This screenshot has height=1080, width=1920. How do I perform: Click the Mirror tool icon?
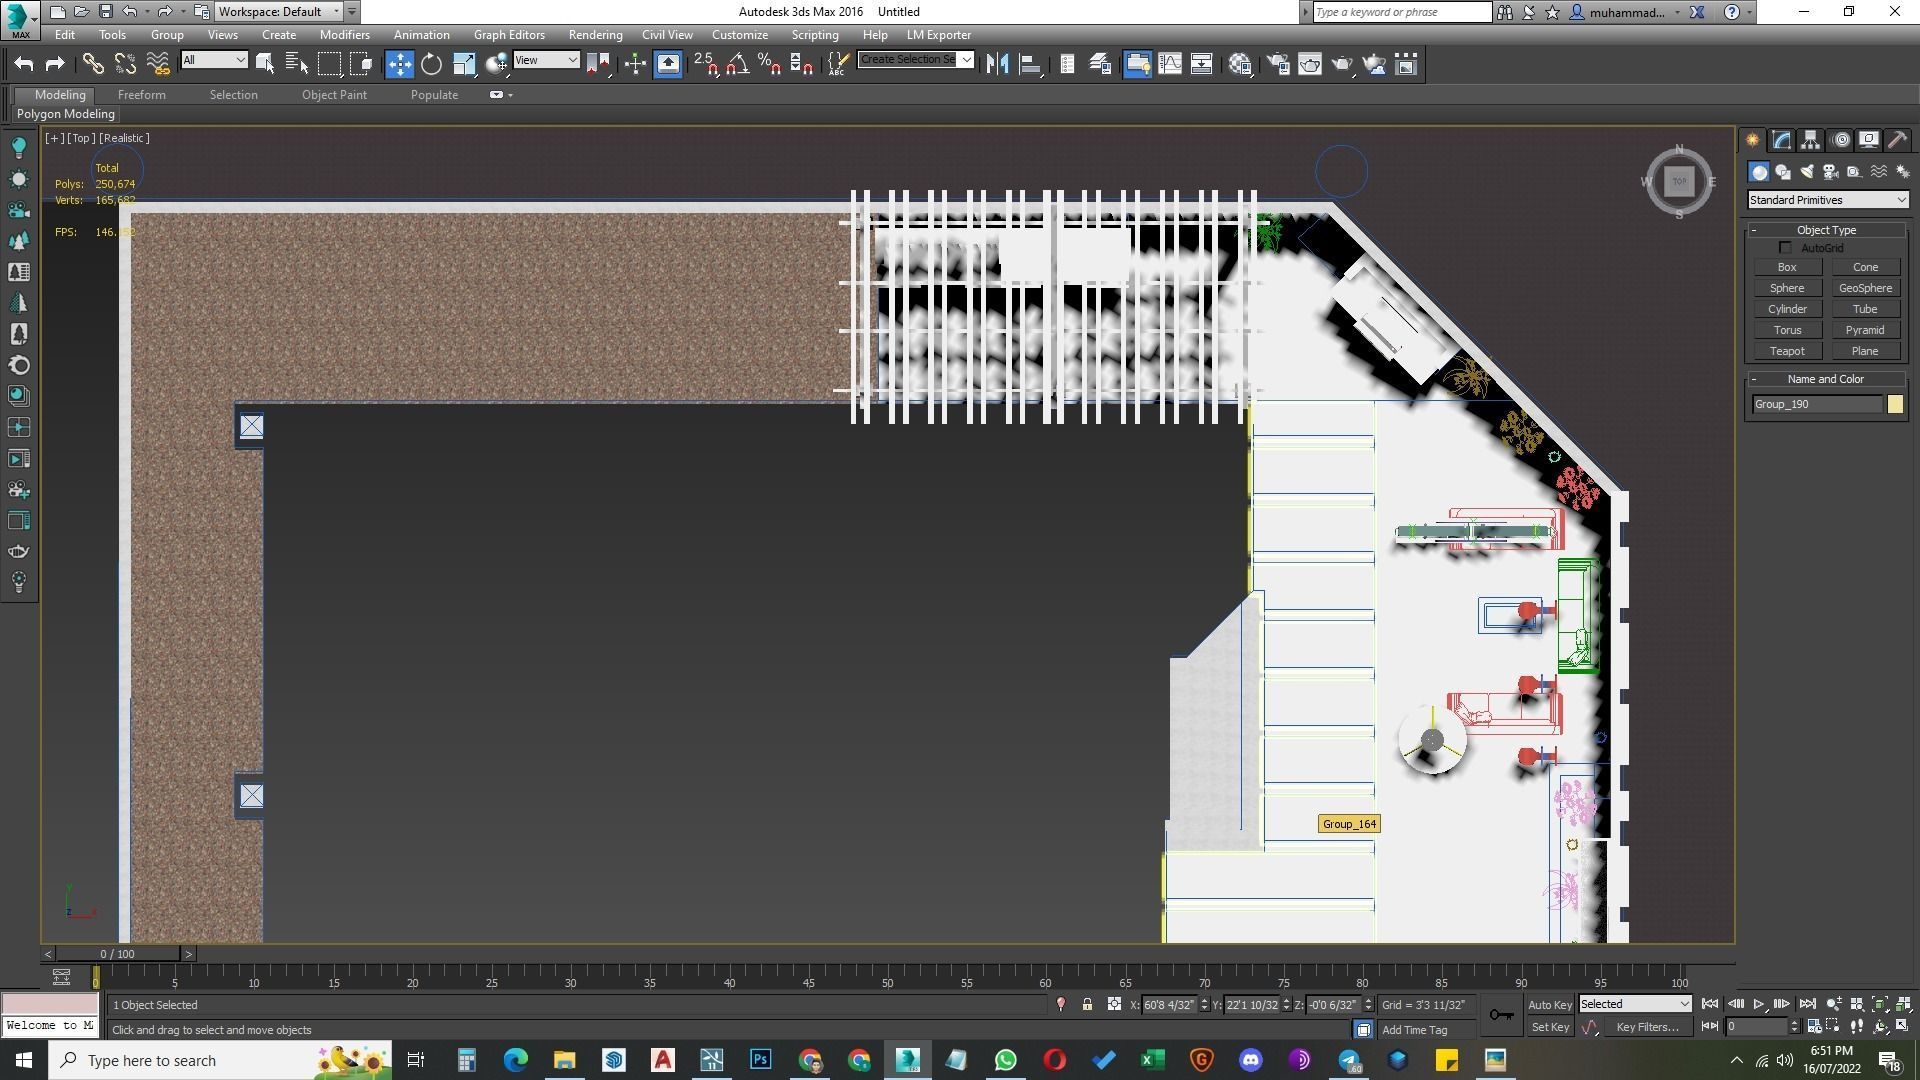(x=997, y=65)
